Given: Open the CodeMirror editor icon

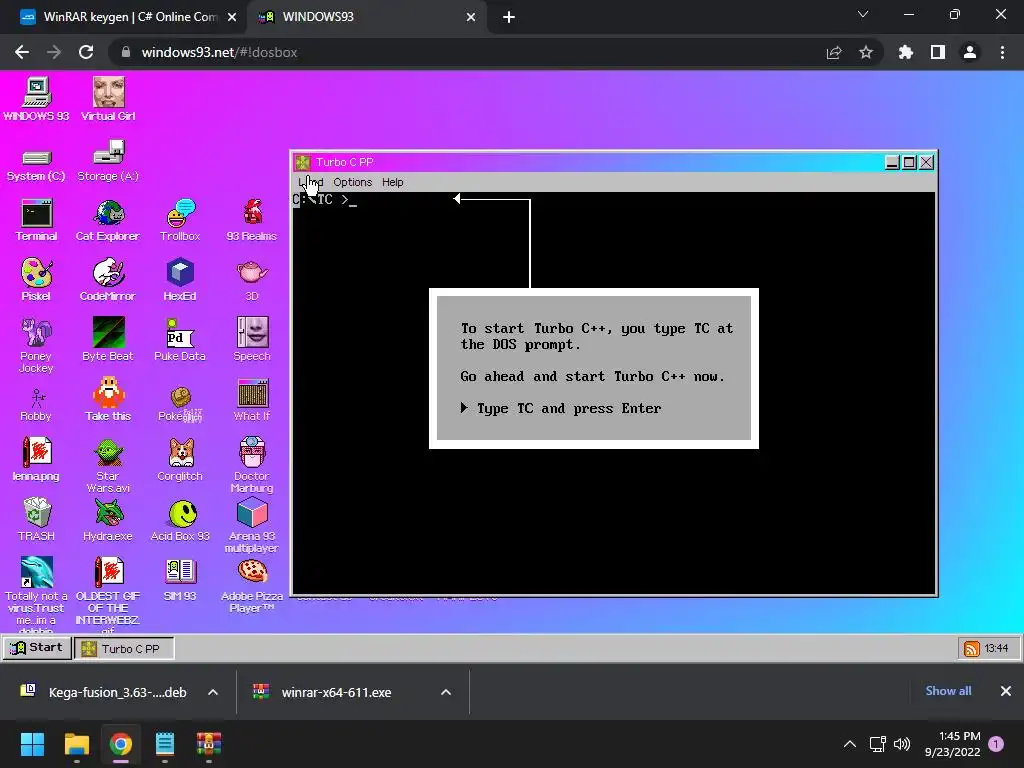Looking at the screenshot, I should coord(108,280).
